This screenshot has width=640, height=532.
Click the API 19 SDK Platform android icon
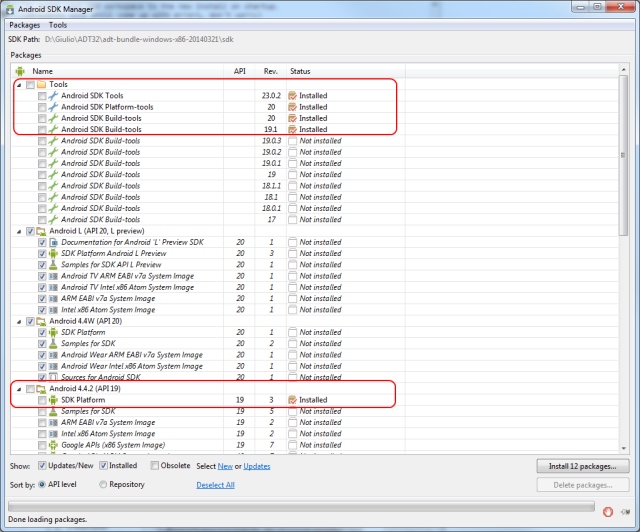pos(53,400)
